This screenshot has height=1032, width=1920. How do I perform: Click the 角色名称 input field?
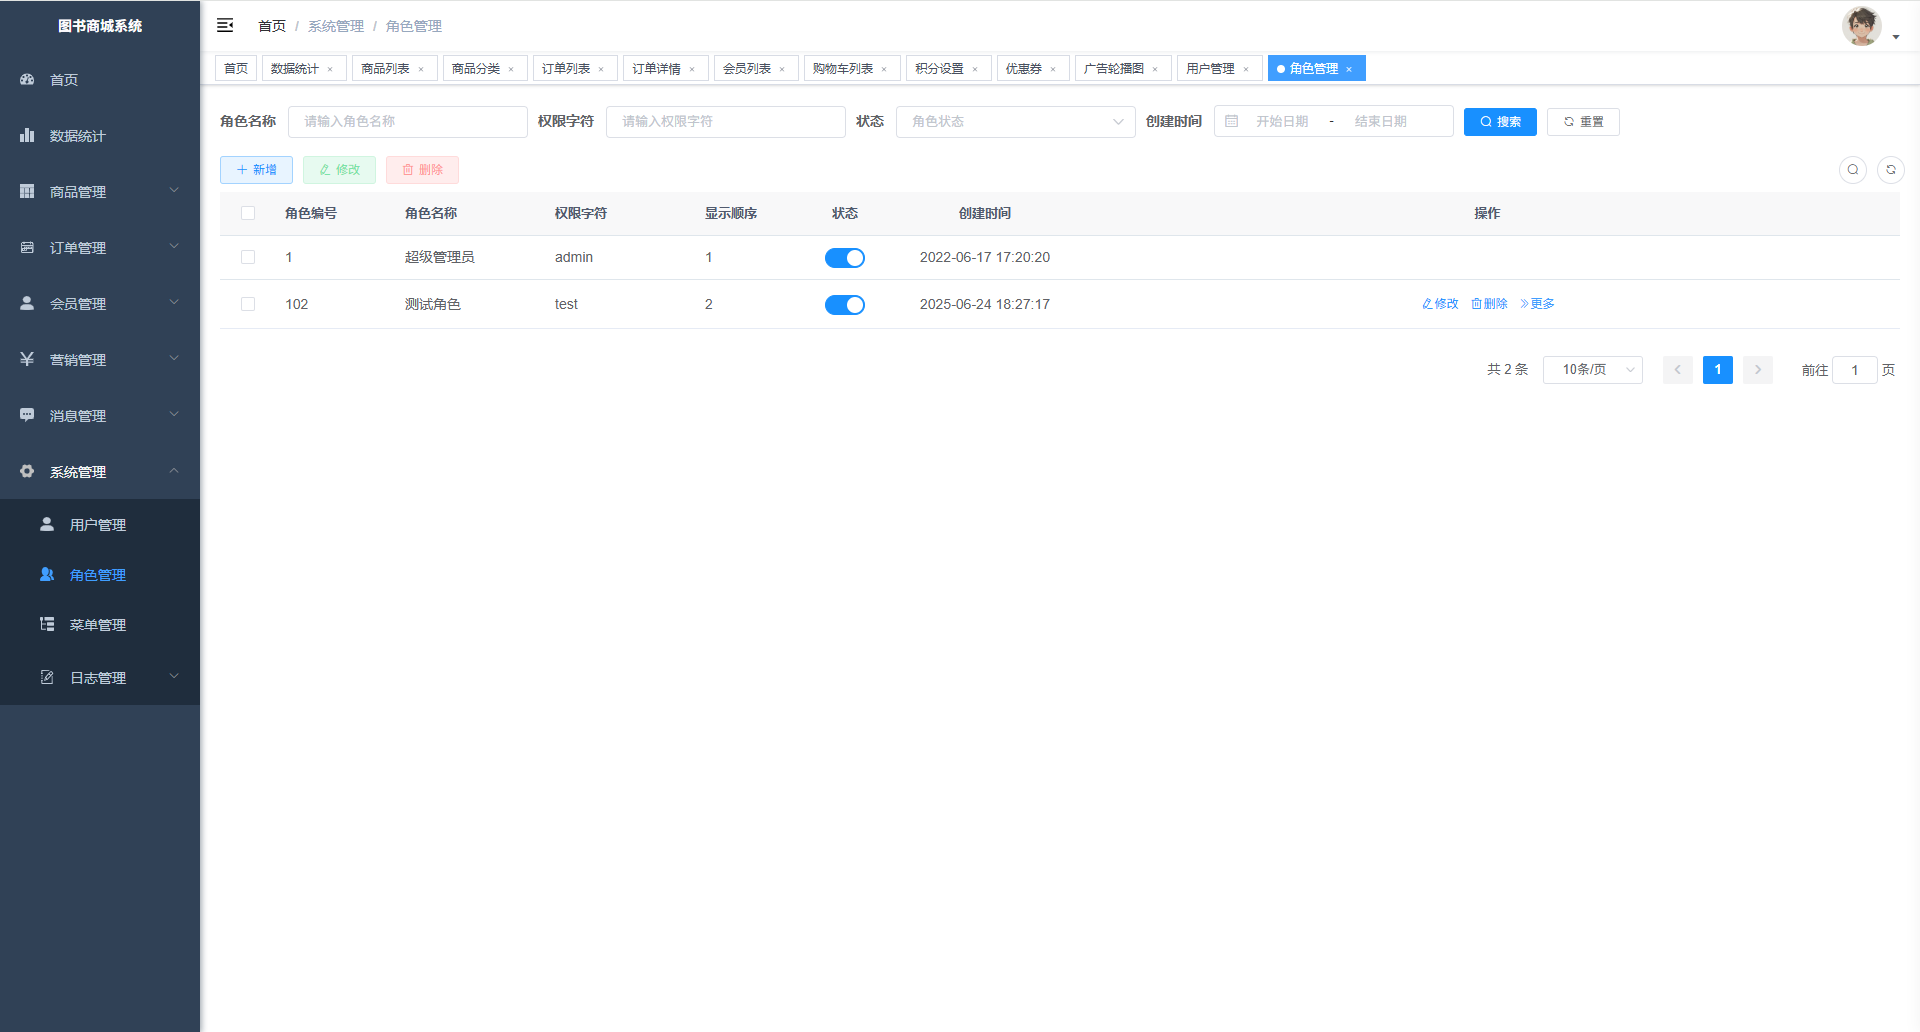coord(407,121)
